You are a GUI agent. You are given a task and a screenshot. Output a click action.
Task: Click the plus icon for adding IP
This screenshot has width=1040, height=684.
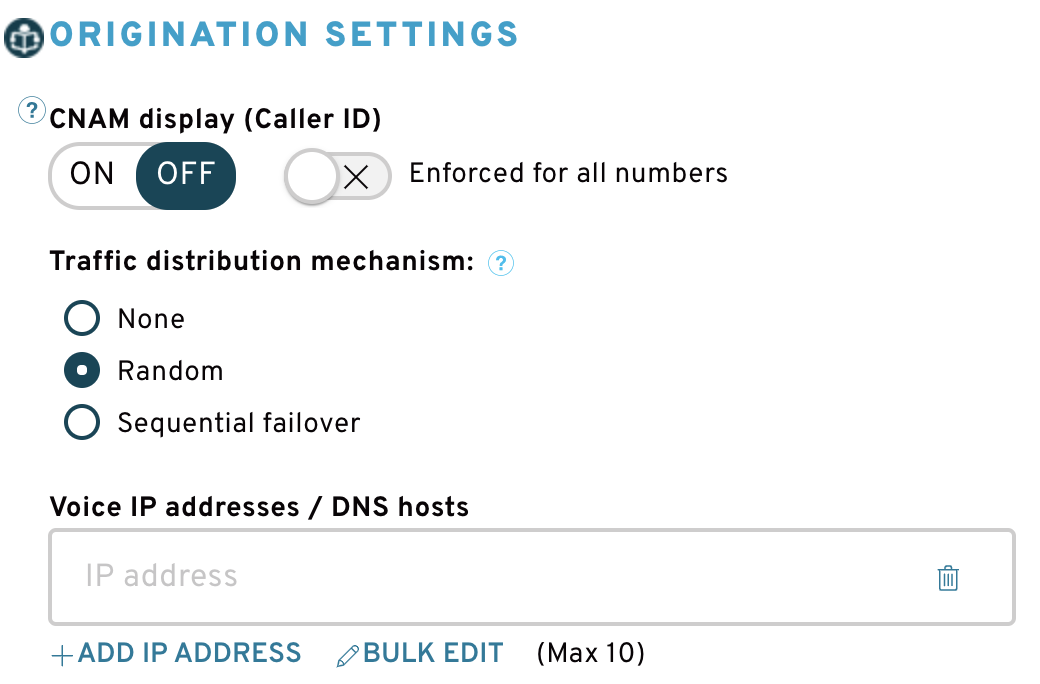point(62,655)
